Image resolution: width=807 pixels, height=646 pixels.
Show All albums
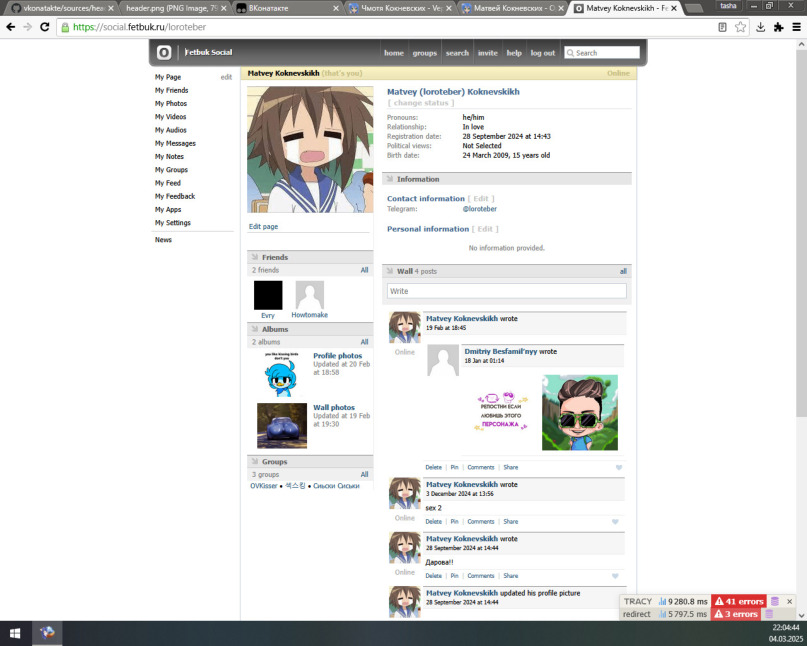[364, 342]
